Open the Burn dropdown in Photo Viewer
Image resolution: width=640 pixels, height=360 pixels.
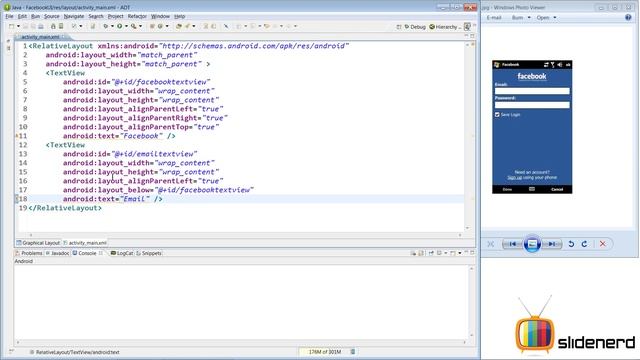(521, 18)
